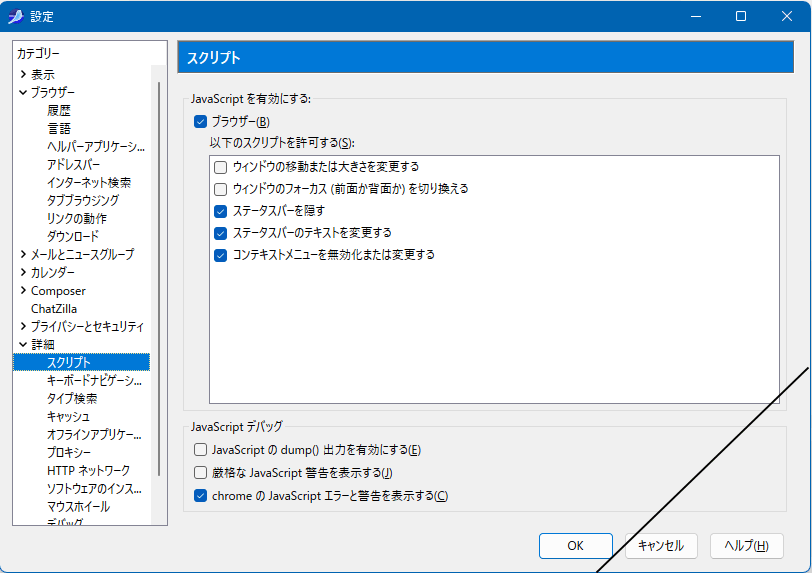Expand the 表示 category
The height and width of the screenshot is (573, 812).
[x=23, y=75]
